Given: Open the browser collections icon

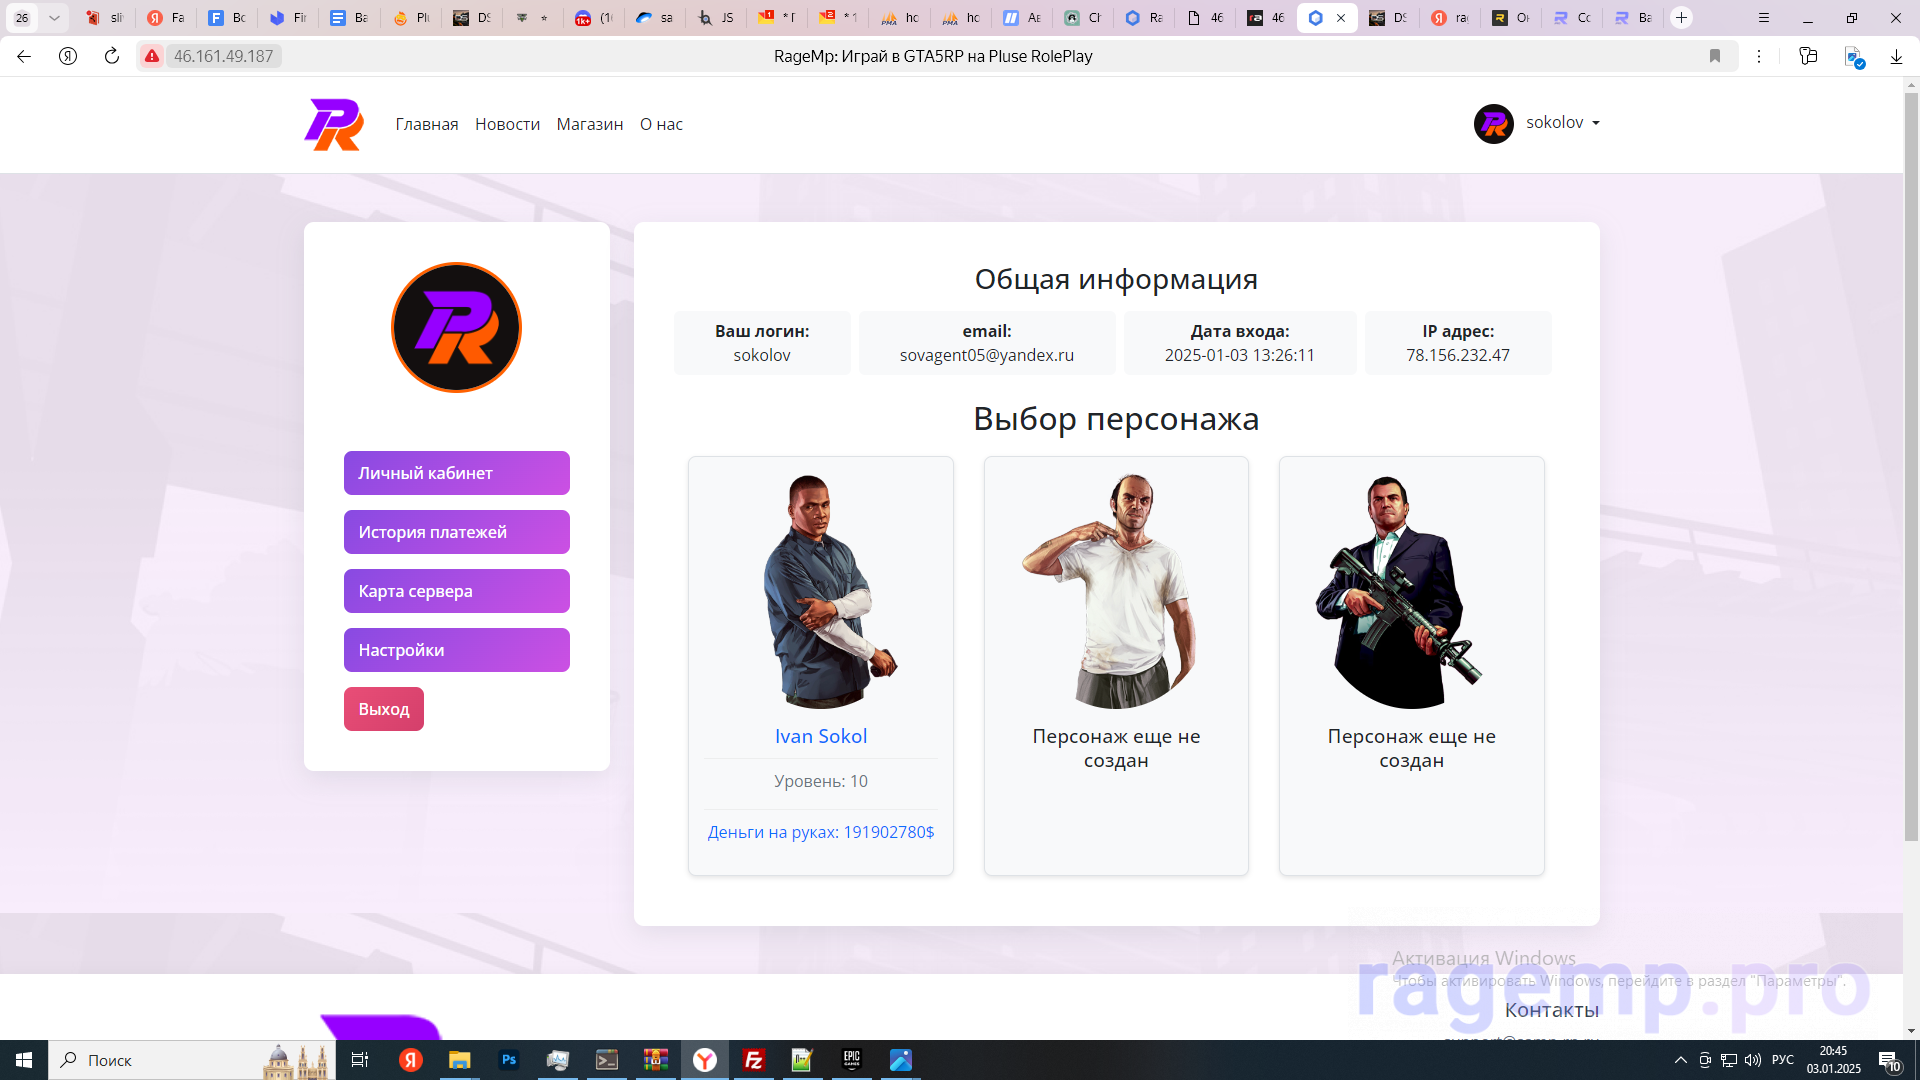Looking at the screenshot, I should click(x=1808, y=56).
